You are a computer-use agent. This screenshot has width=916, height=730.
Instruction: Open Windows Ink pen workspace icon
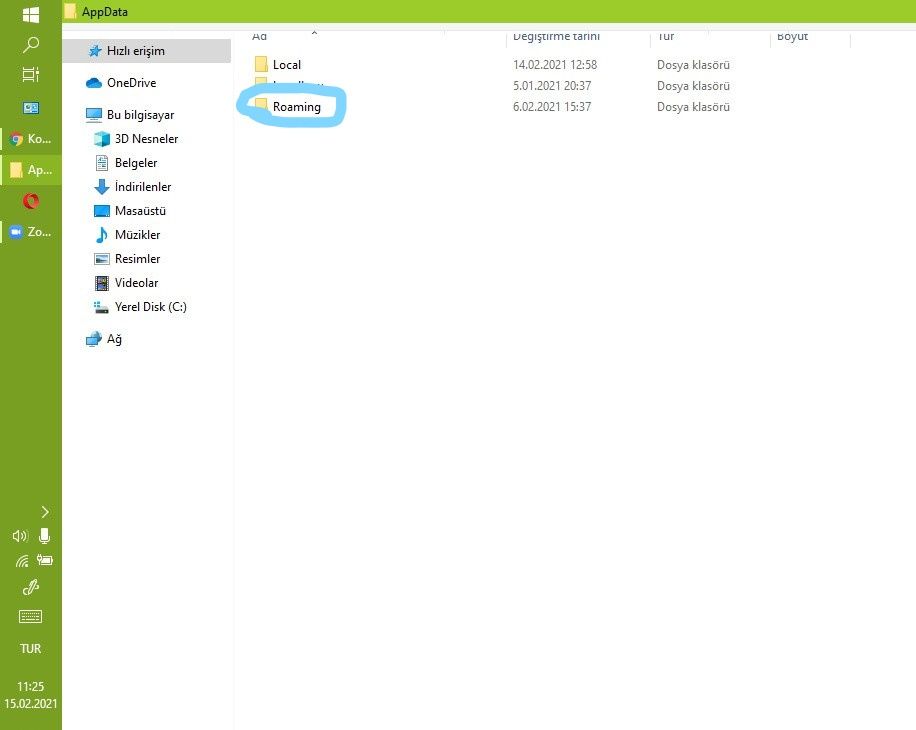pos(30,587)
